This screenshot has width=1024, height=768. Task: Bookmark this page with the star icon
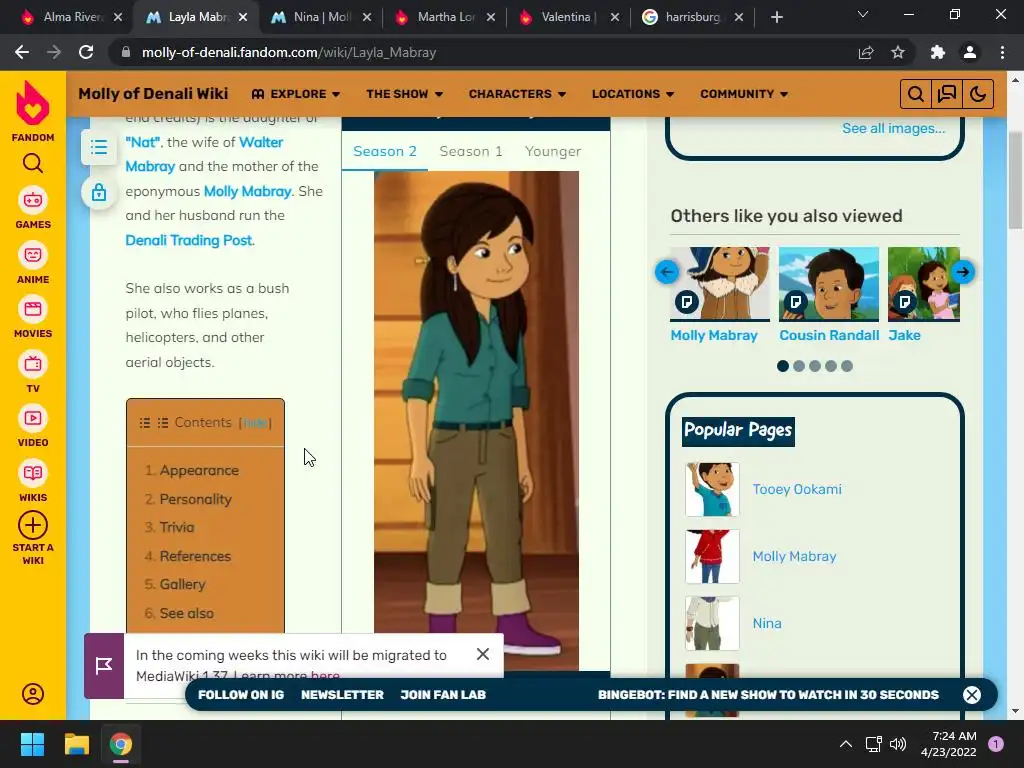(x=898, y=52)
